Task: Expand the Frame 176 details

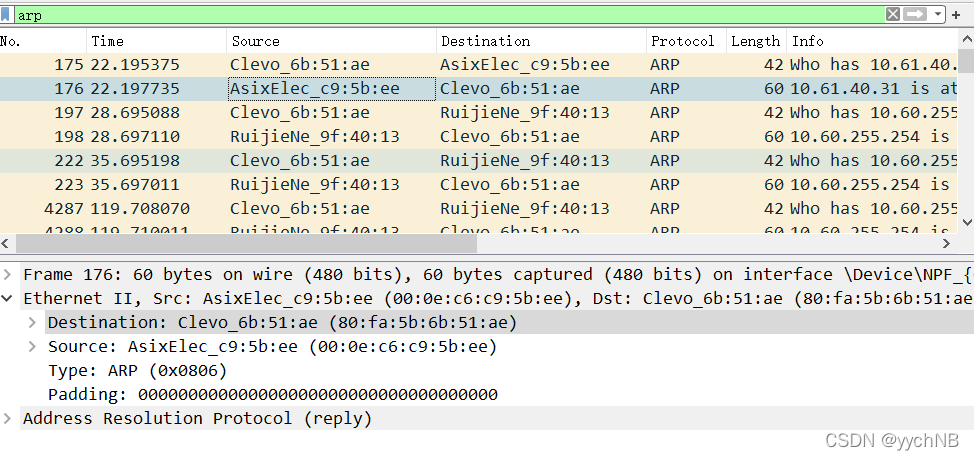Action: pos(7,274)
